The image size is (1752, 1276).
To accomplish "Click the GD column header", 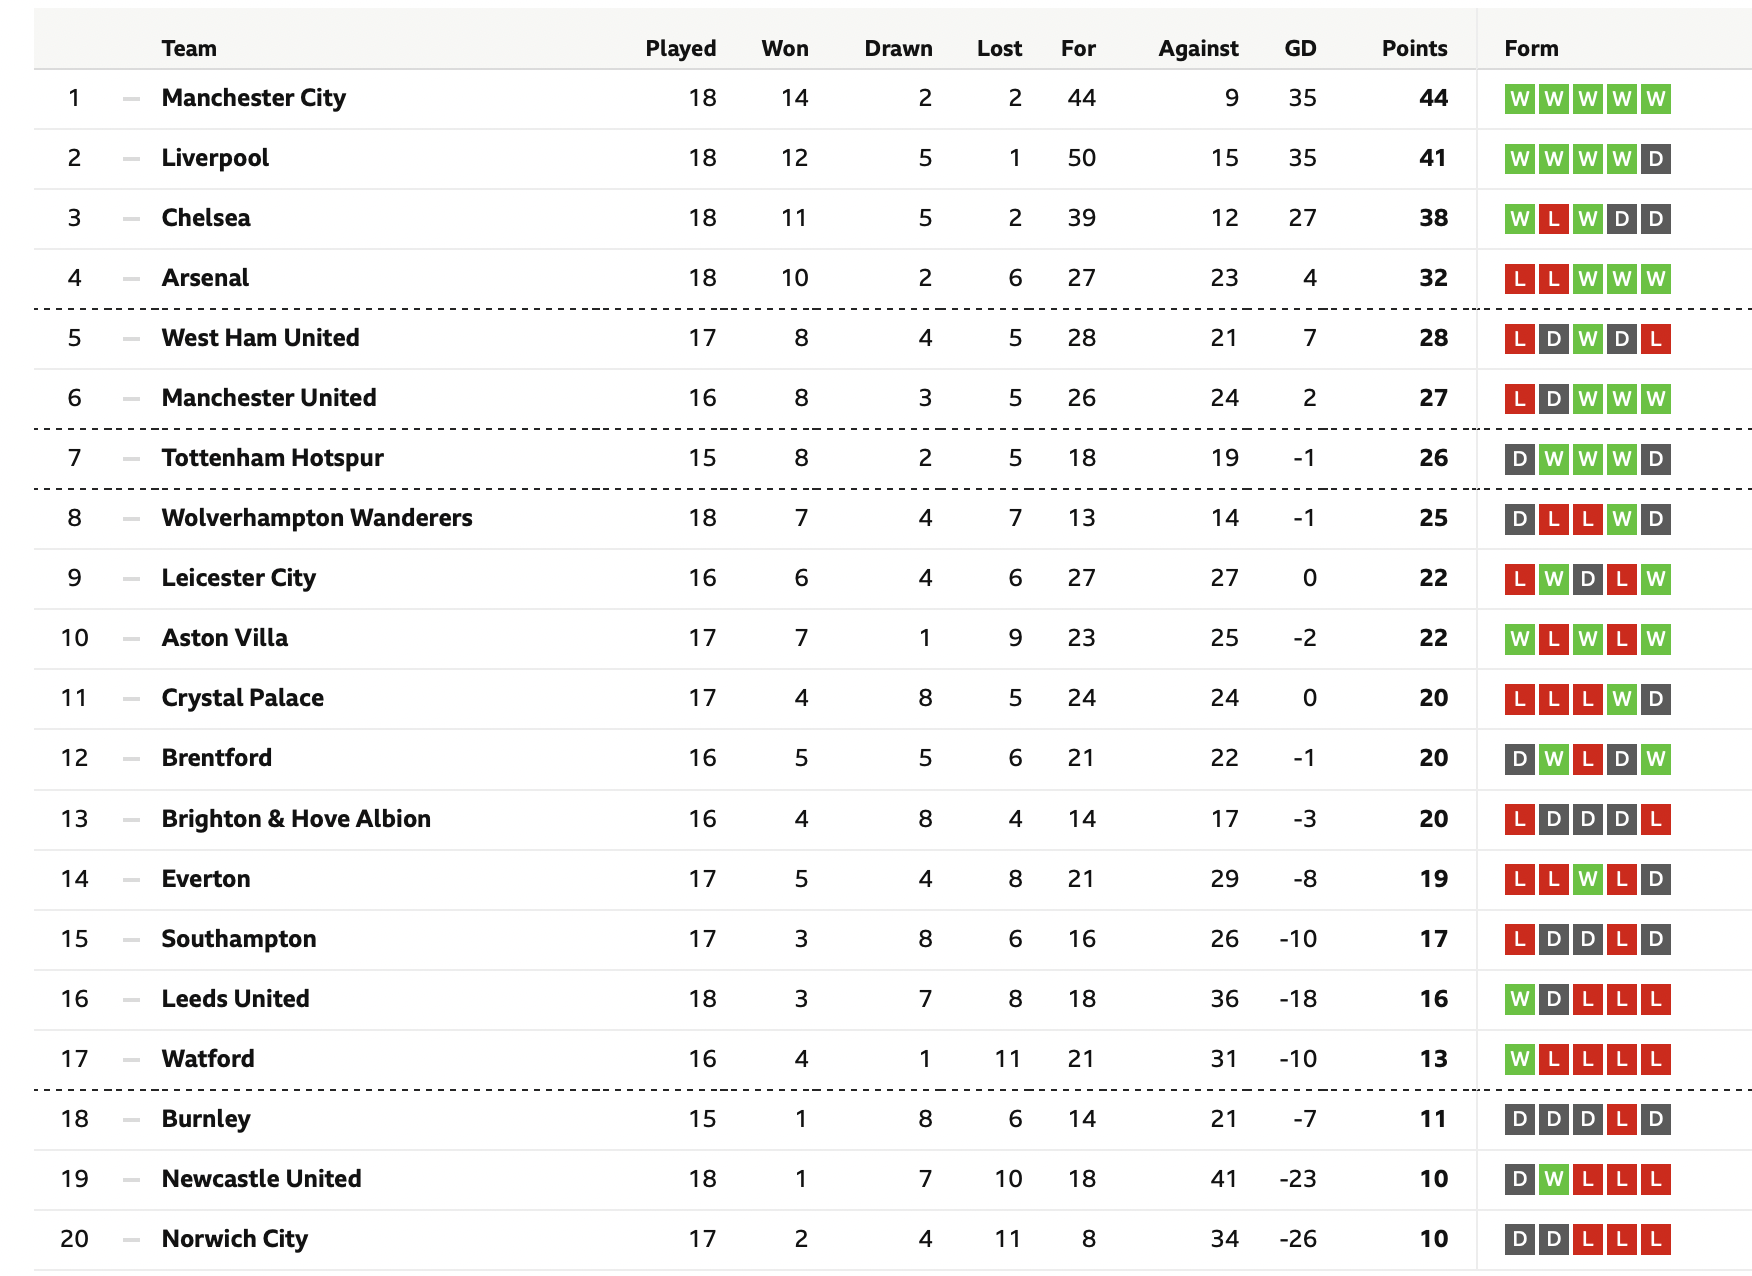I will tap(1300, 48).
